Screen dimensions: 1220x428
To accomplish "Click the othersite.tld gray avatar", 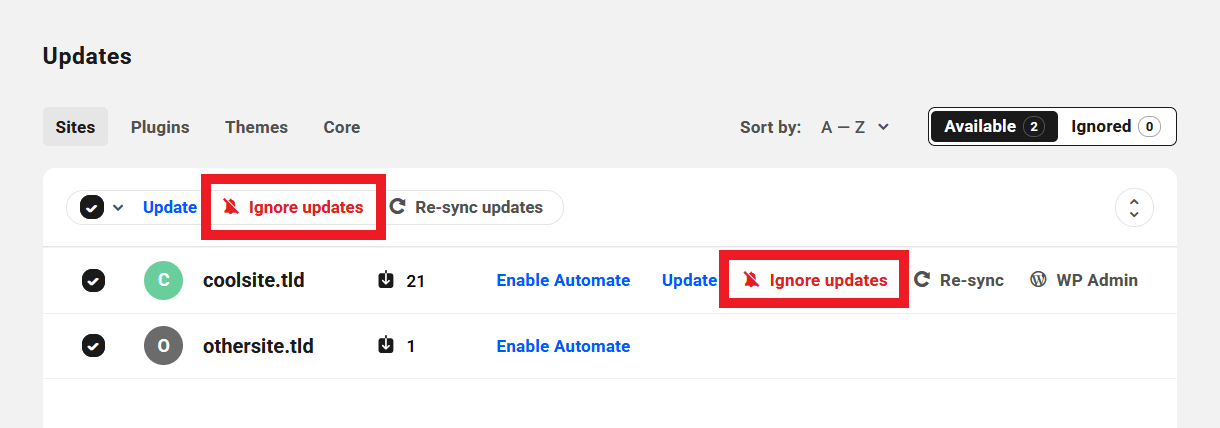I will coord(163,346).
